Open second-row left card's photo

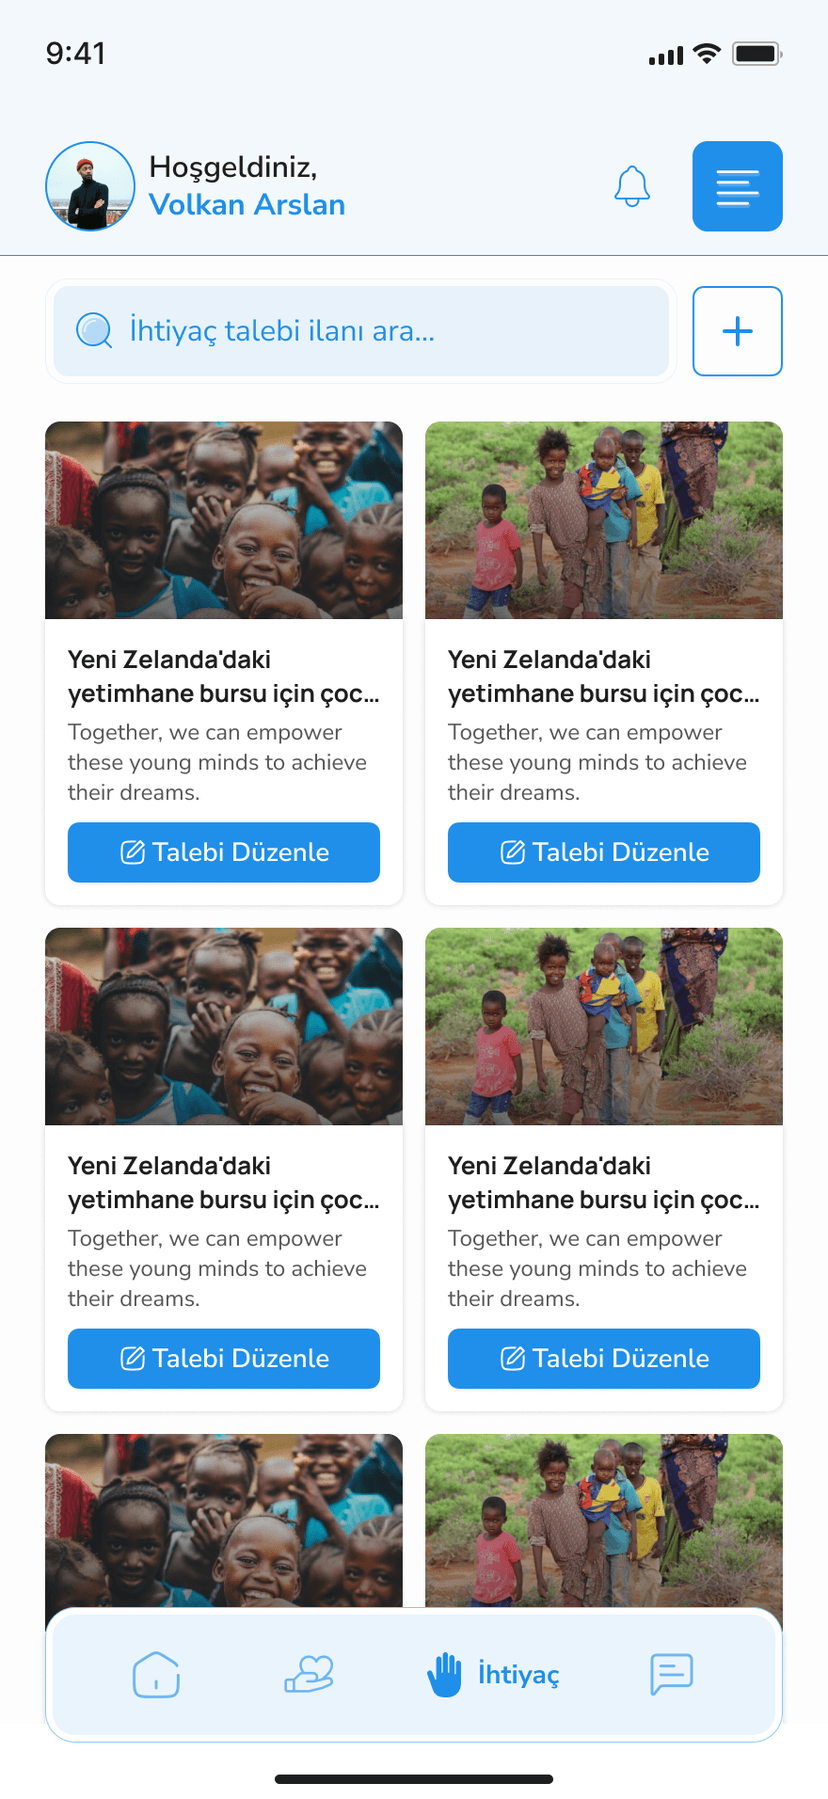[x=224, y=1026]
